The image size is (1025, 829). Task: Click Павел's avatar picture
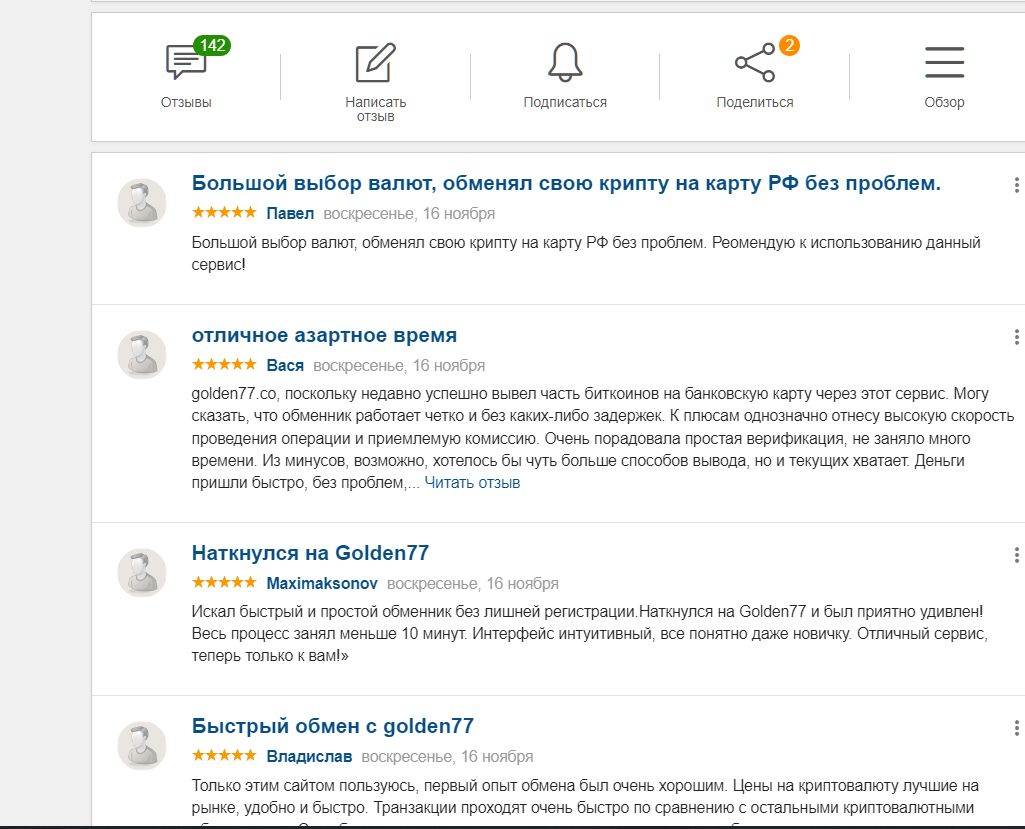click(x=142, y=203)
